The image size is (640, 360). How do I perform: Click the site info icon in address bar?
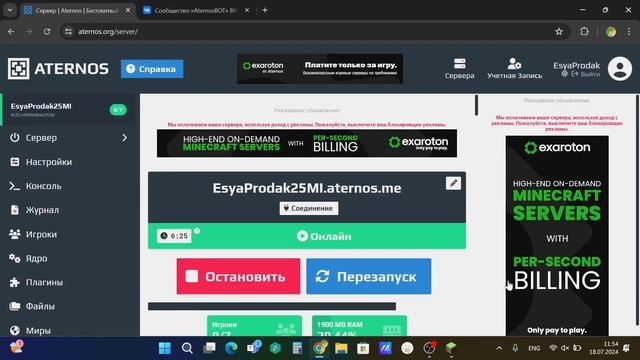(x=69, y=31)
